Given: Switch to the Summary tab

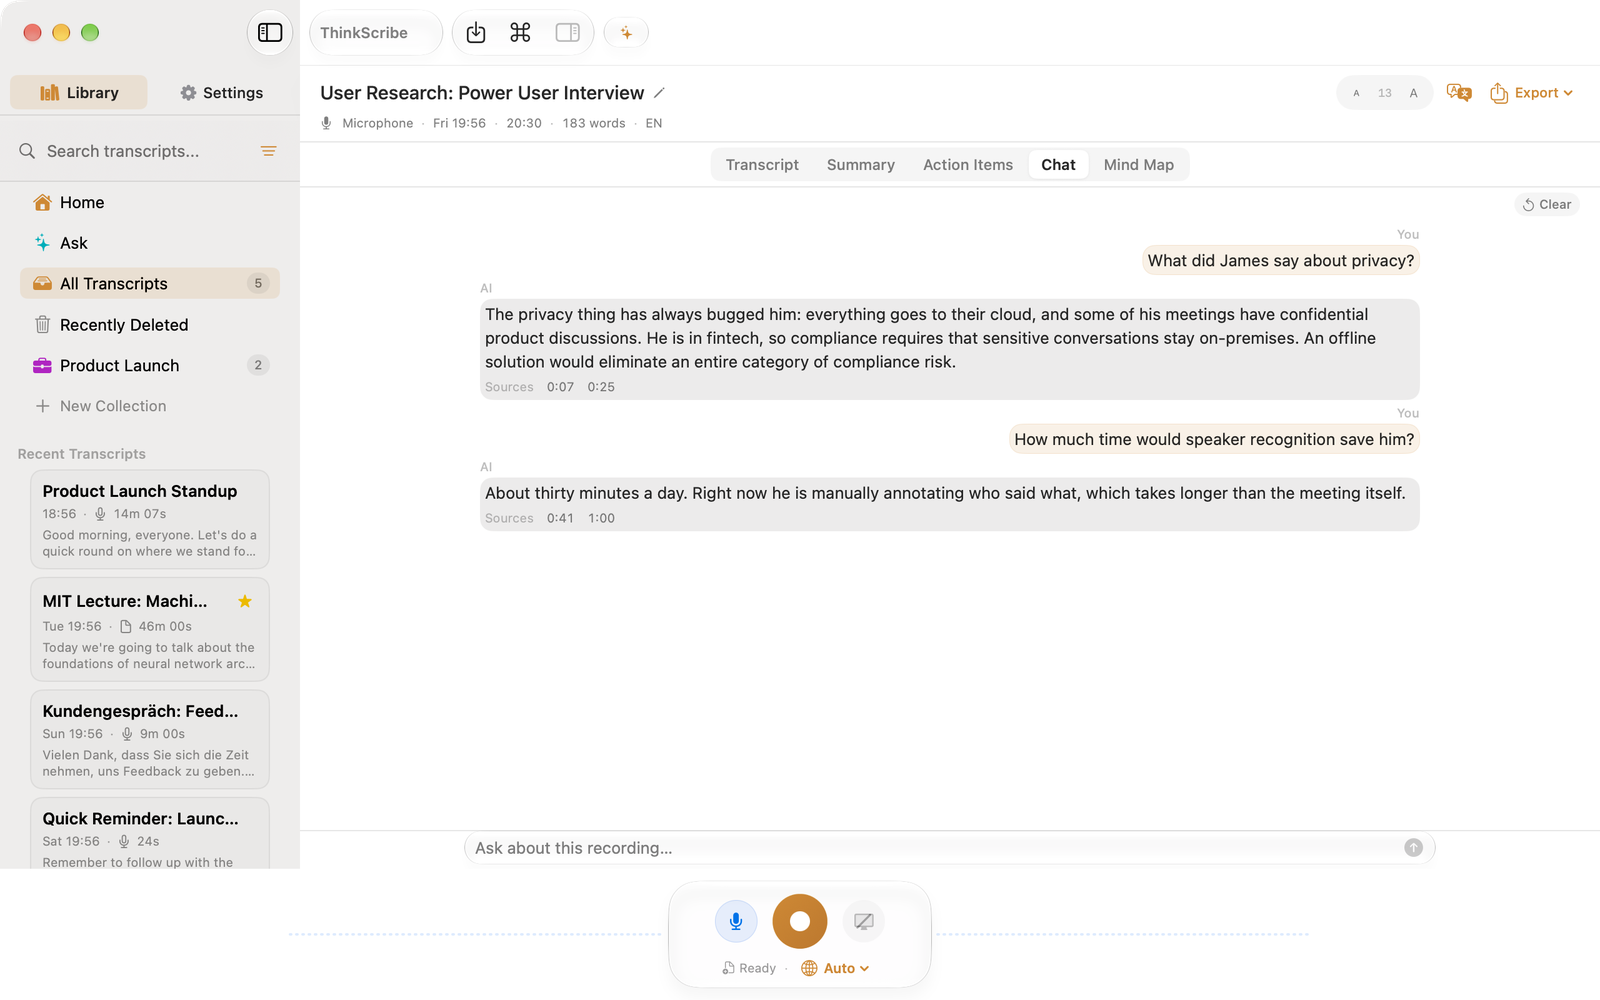Looking at the screenshot, I should (861, 165).
